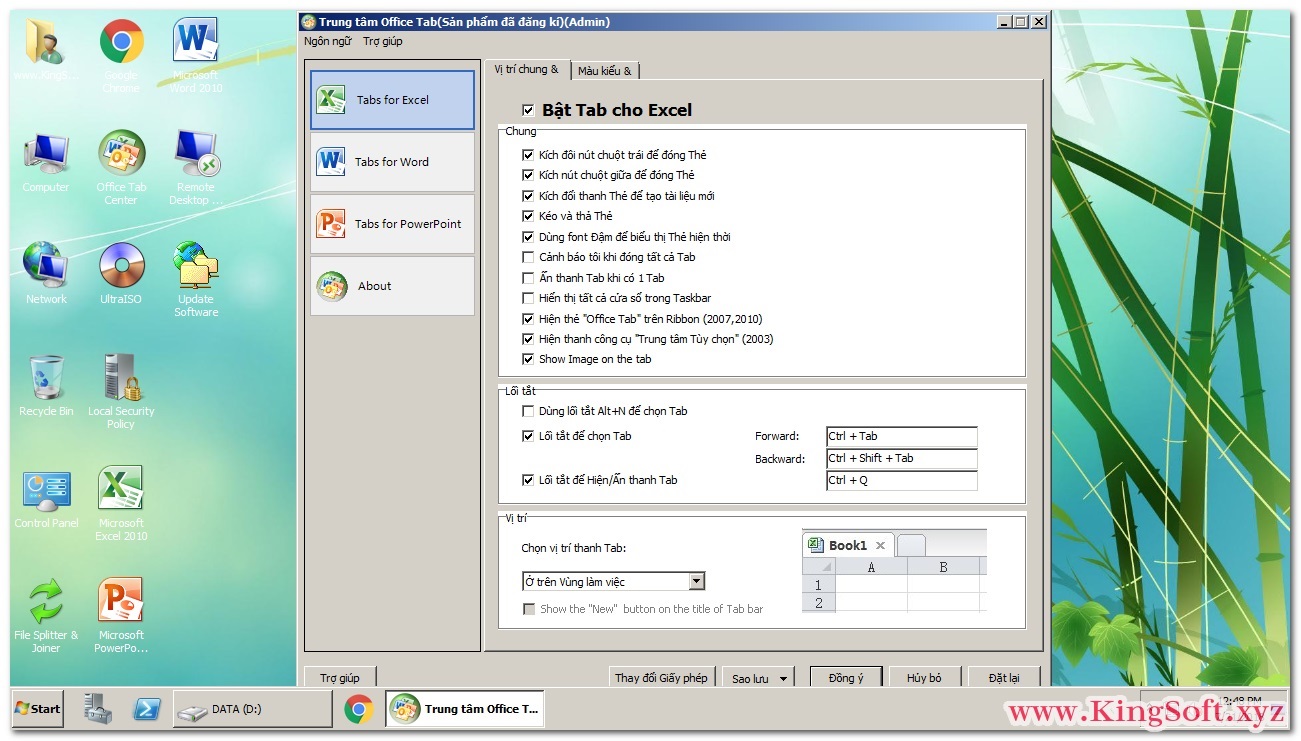Open the About section
This screenshot has width=1301, height=741.
[x=392, y=286]
